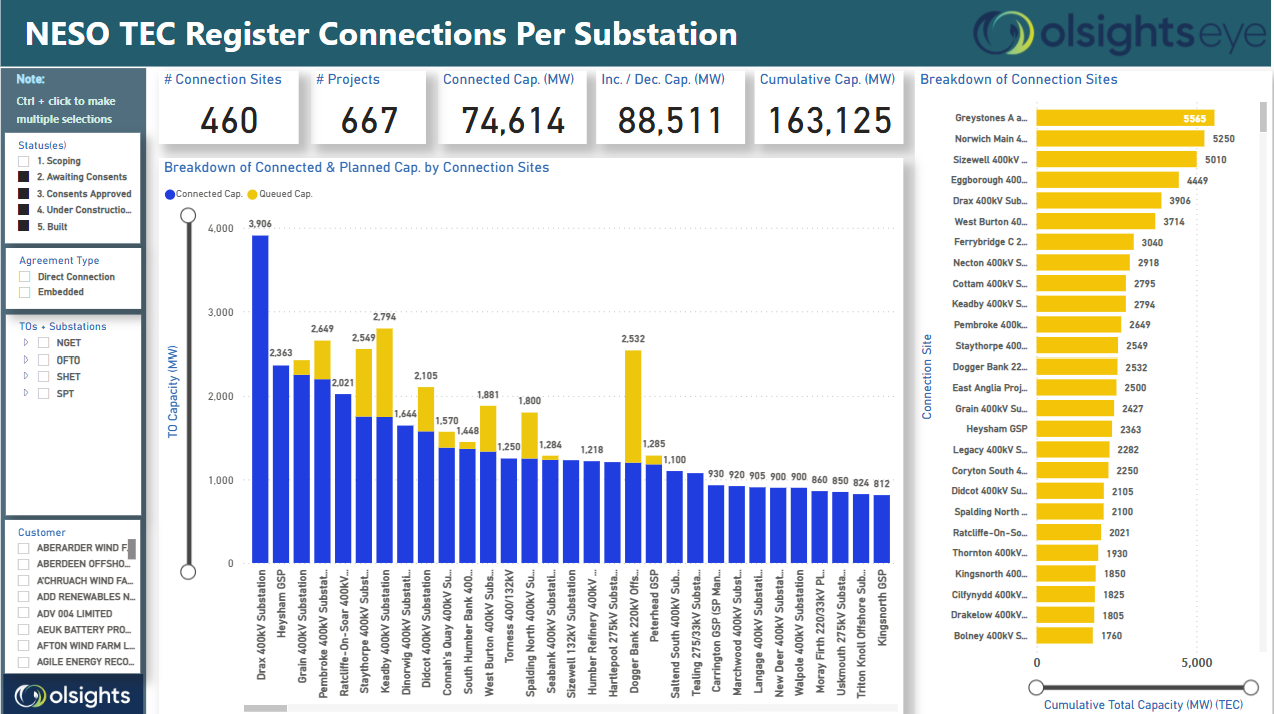Select customer ADV 004 LIMITED checkbox

[24, 614]
